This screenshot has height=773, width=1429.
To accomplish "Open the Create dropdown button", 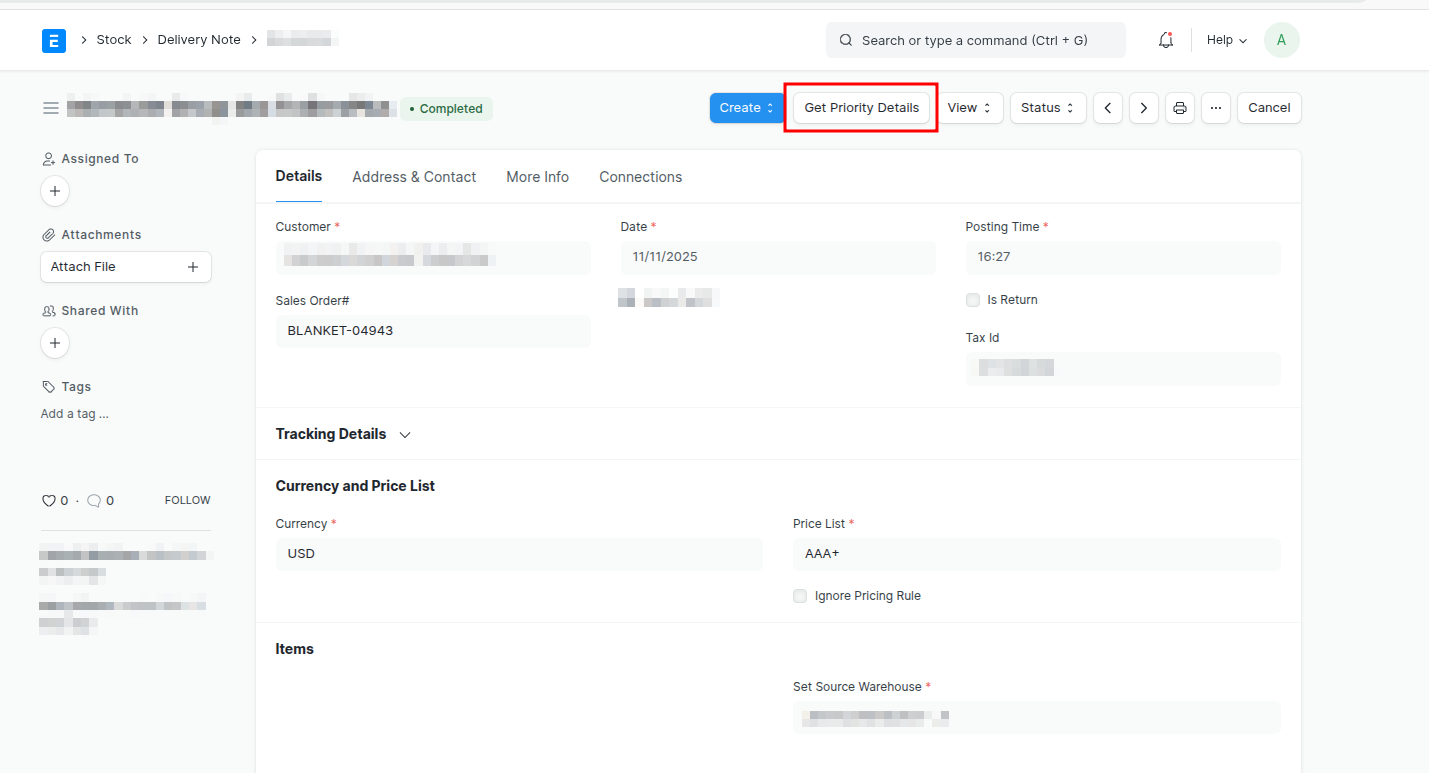I will point(746,108).
